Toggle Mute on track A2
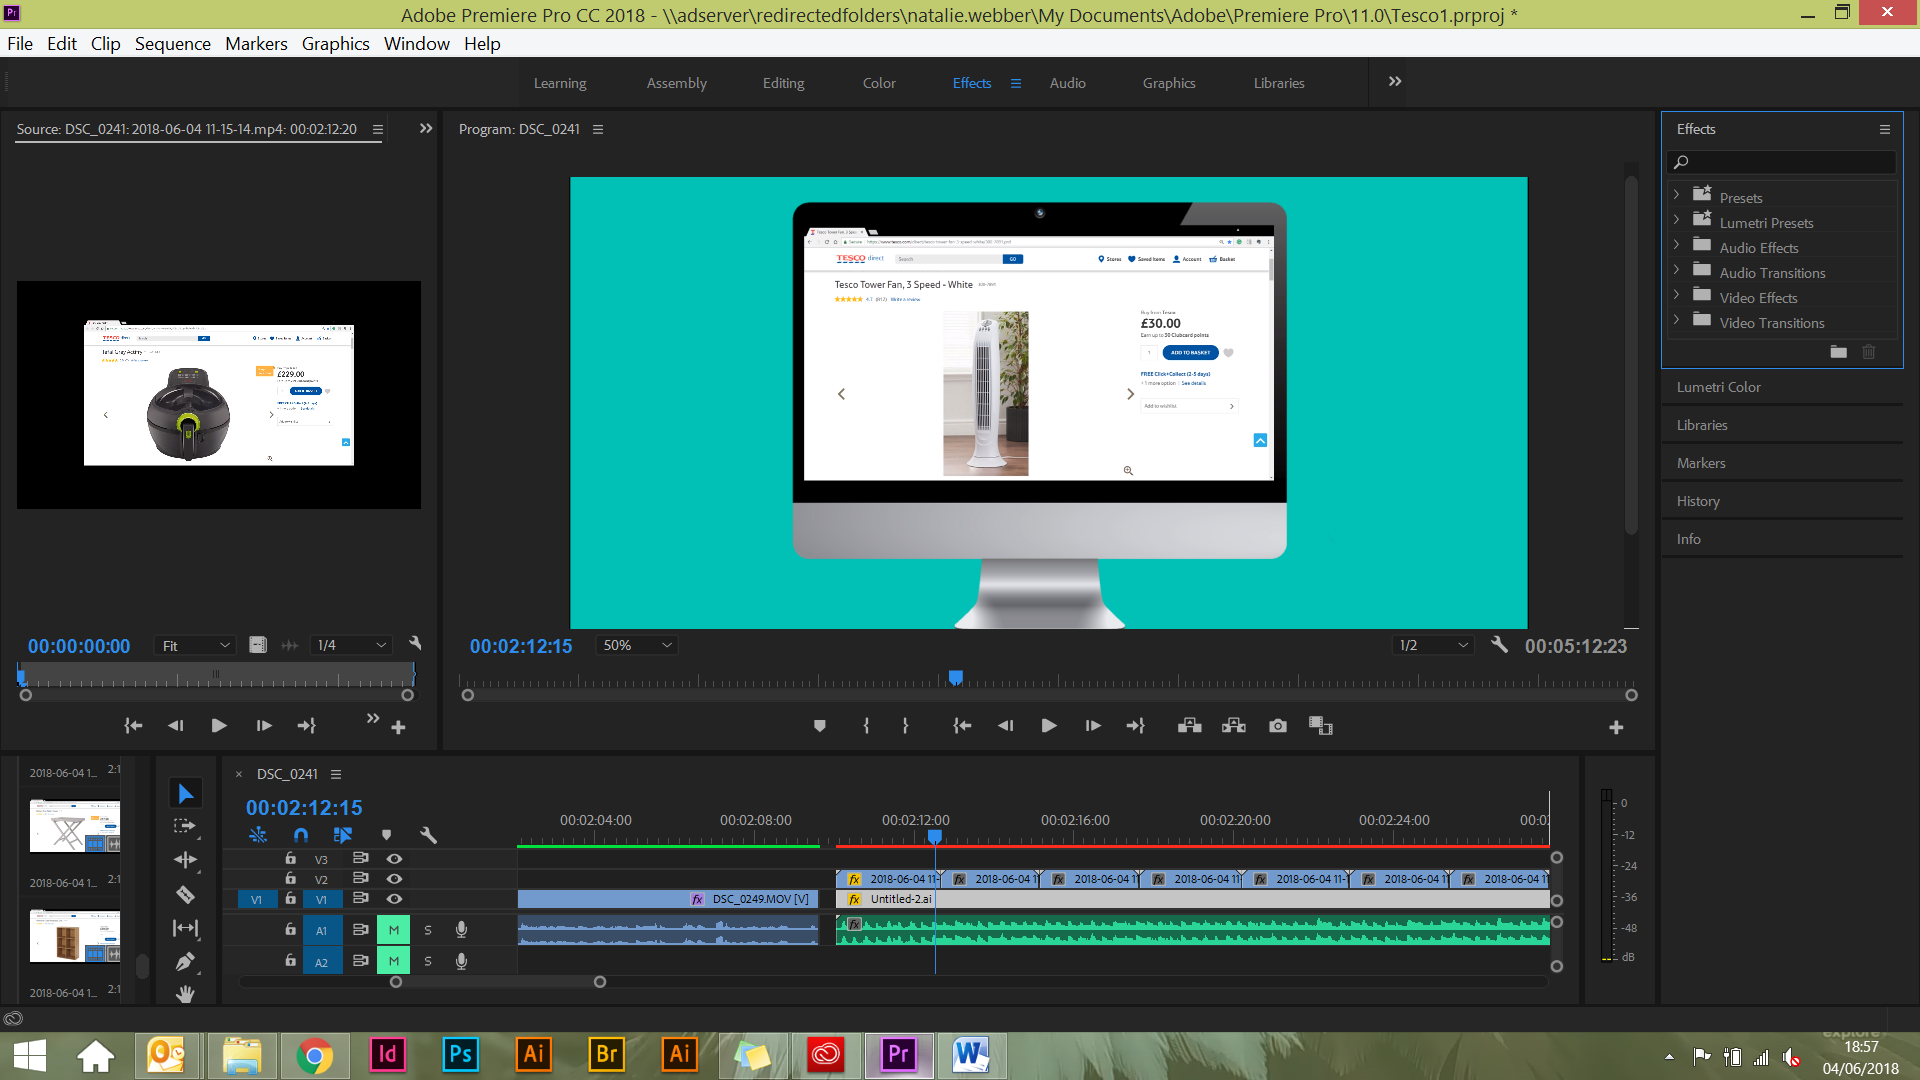The height and width of the screenshot is (1080, 1920). point(394,961)
